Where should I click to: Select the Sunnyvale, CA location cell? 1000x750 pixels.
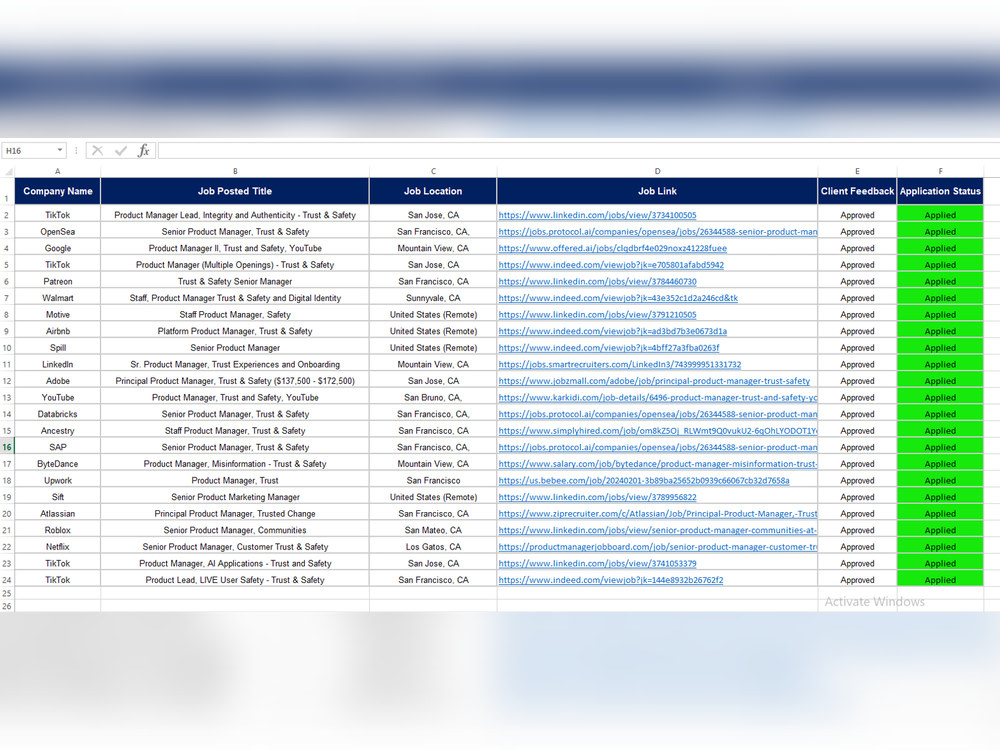[433, 298]
